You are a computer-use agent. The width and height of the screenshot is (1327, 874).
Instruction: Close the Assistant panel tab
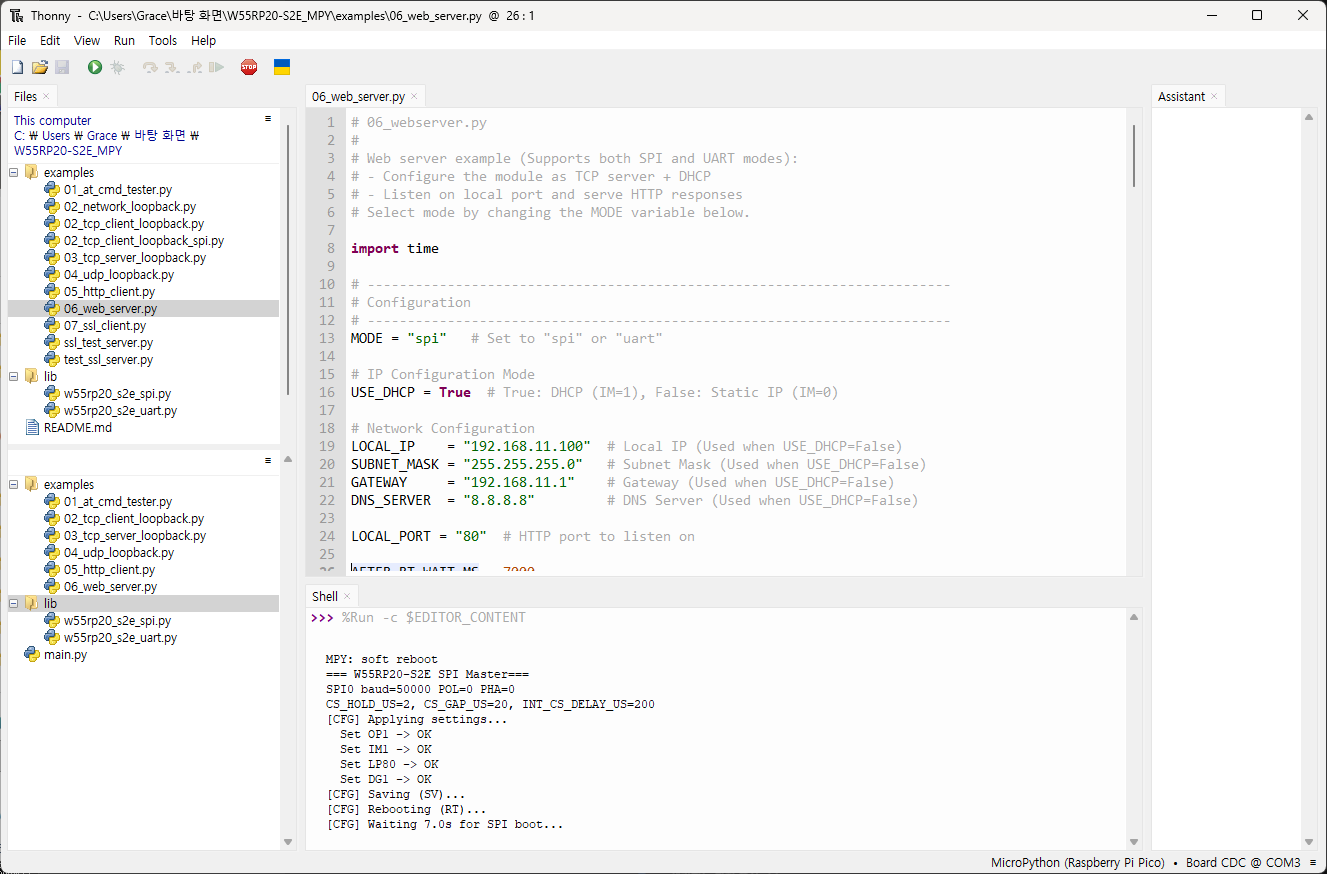coord(1214,96)
